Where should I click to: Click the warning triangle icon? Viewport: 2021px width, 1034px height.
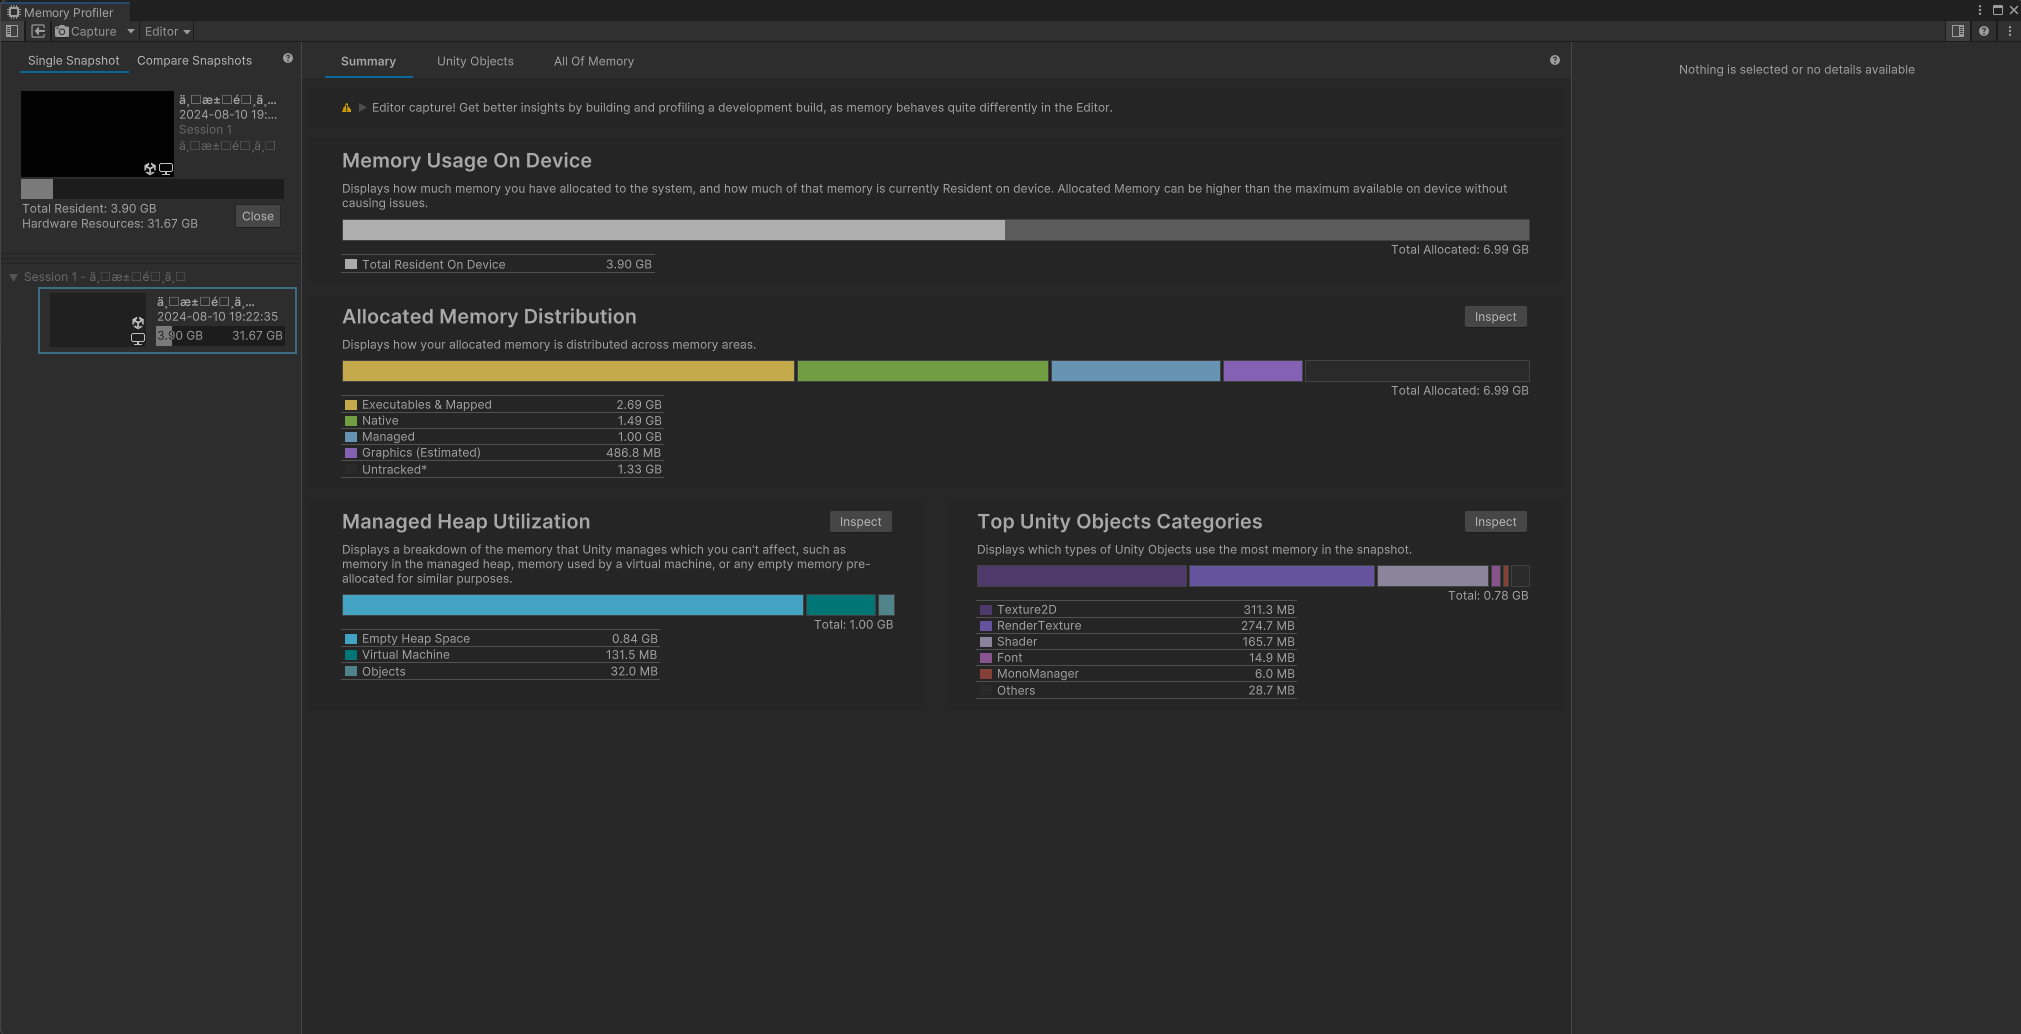pyautogui.click(x=347, y=108)
